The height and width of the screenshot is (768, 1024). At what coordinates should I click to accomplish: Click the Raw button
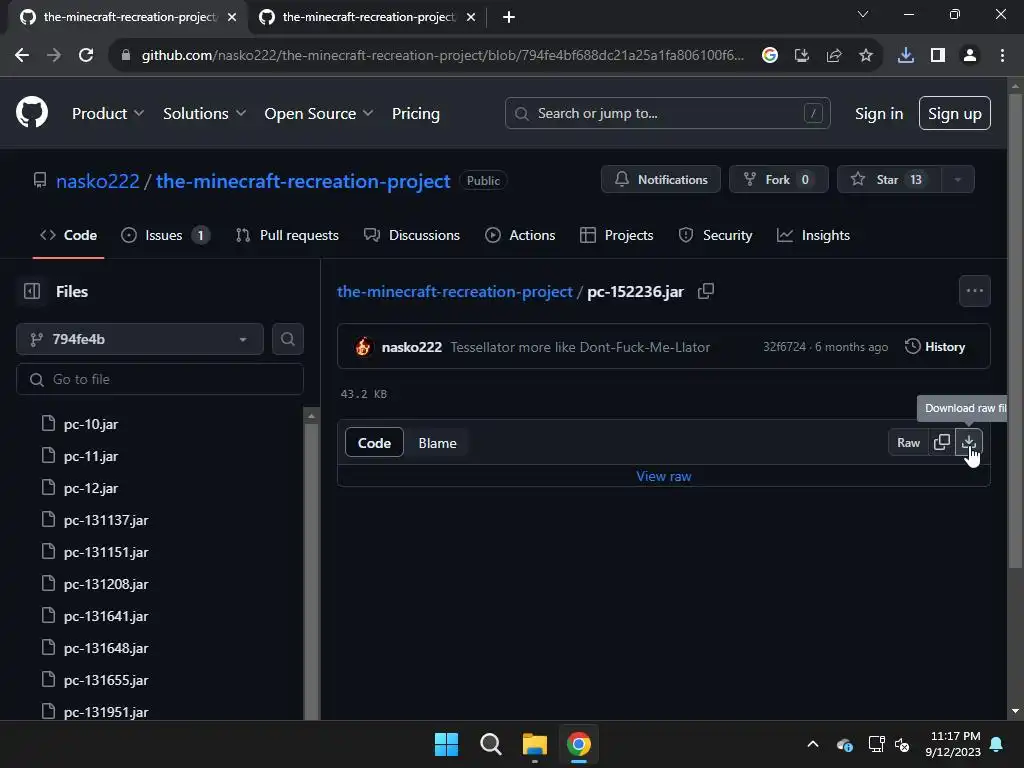908,443
